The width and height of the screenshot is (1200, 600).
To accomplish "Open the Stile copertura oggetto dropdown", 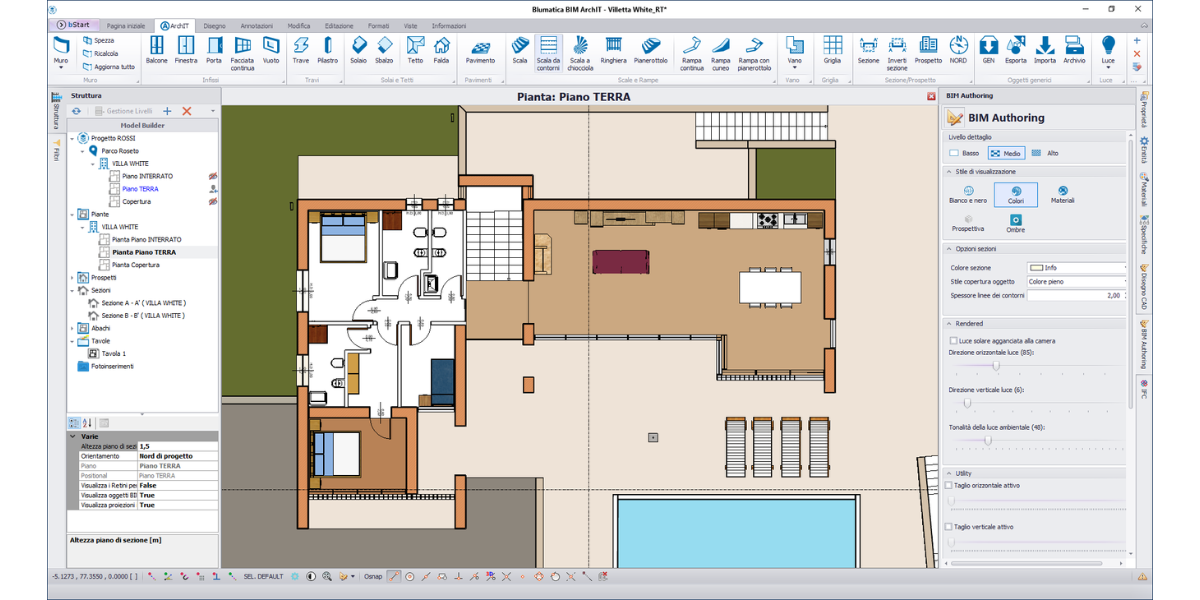I will coord(1126,282).
